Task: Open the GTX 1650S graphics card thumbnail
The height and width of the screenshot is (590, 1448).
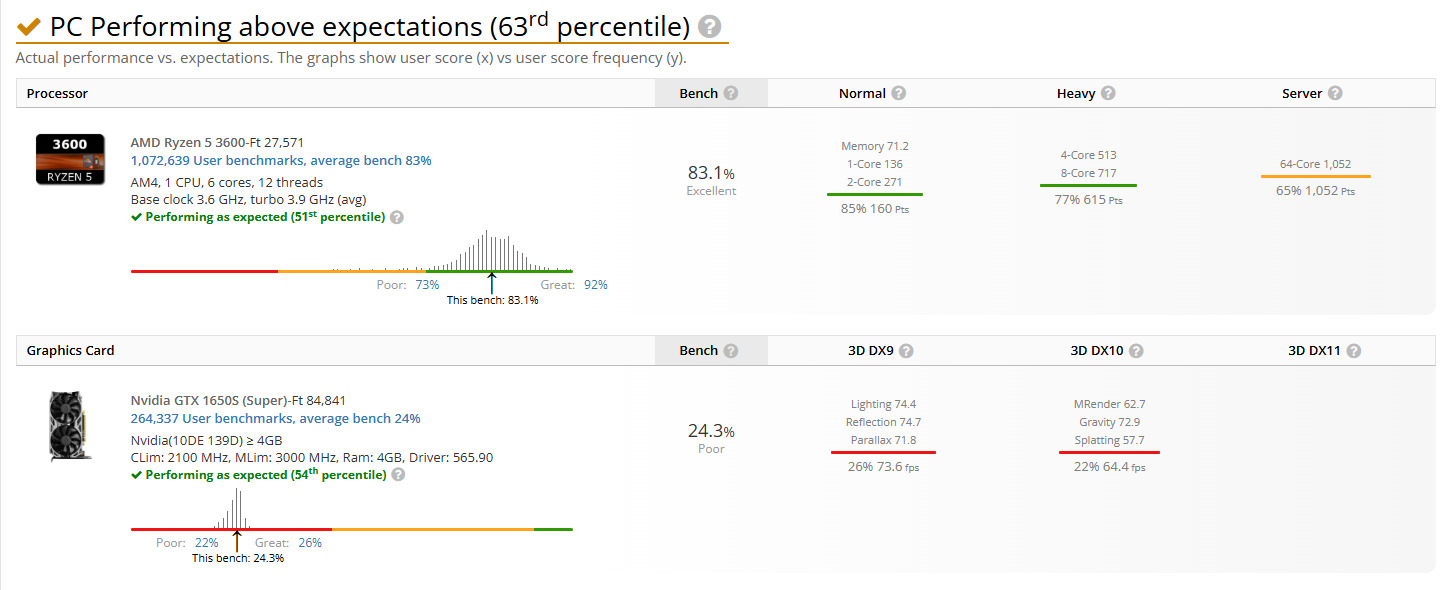Action: tap(69, 426)
